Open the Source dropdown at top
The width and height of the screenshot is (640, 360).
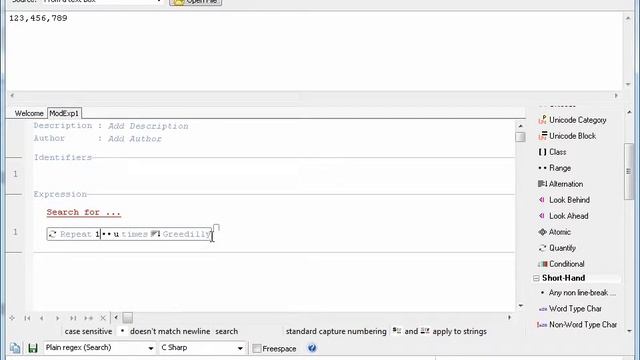[x=159, y=2]
